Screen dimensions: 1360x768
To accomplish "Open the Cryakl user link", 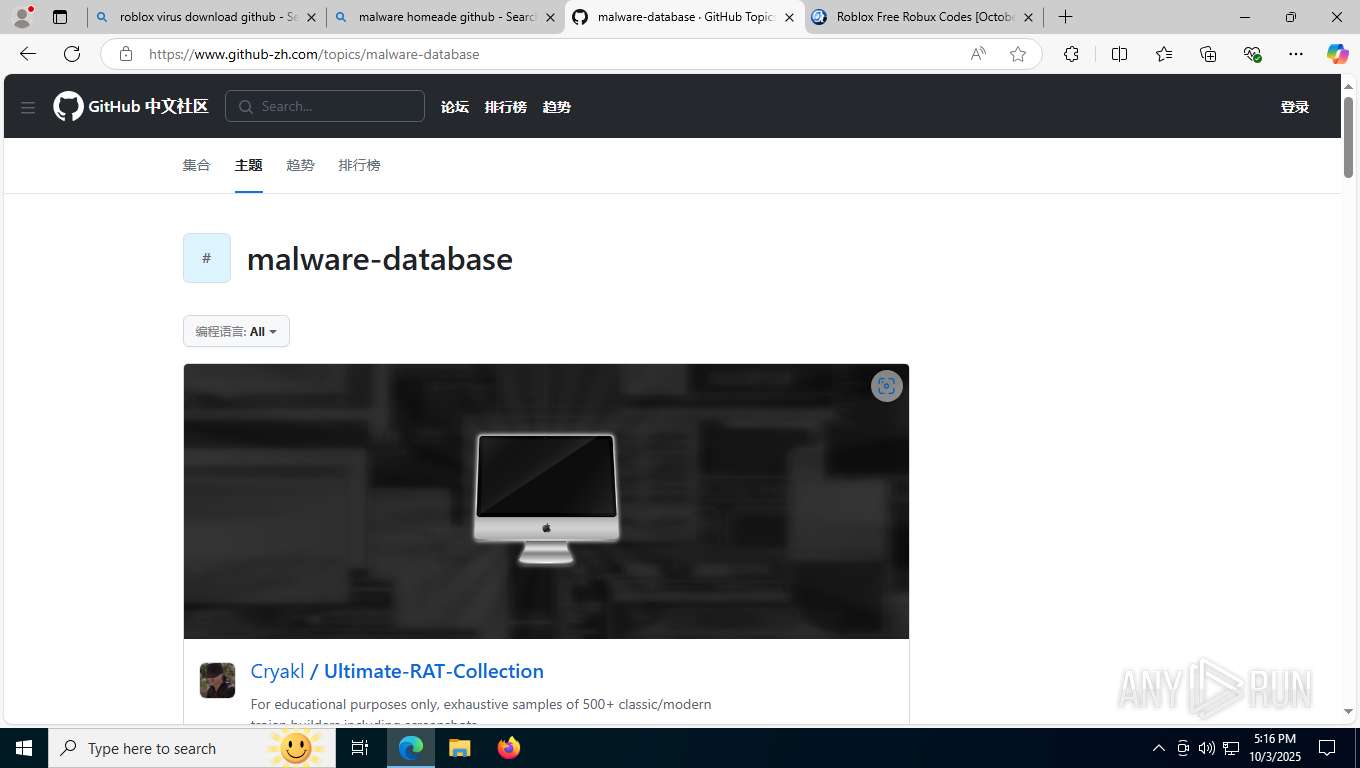I will (277, 671).
